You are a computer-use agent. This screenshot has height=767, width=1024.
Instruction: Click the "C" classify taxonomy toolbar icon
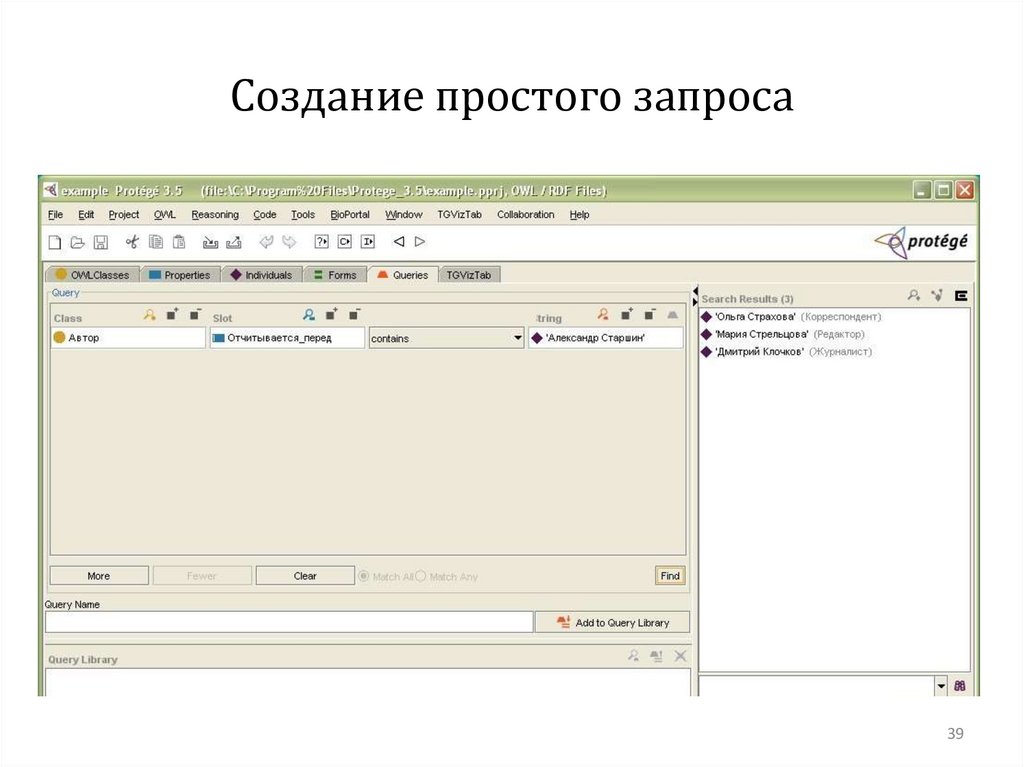344,242
